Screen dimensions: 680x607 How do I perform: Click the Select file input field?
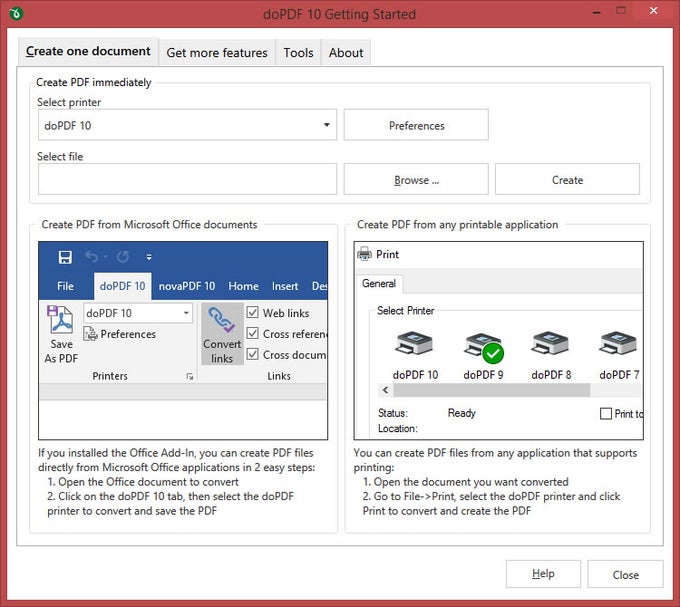coord(187,180)
